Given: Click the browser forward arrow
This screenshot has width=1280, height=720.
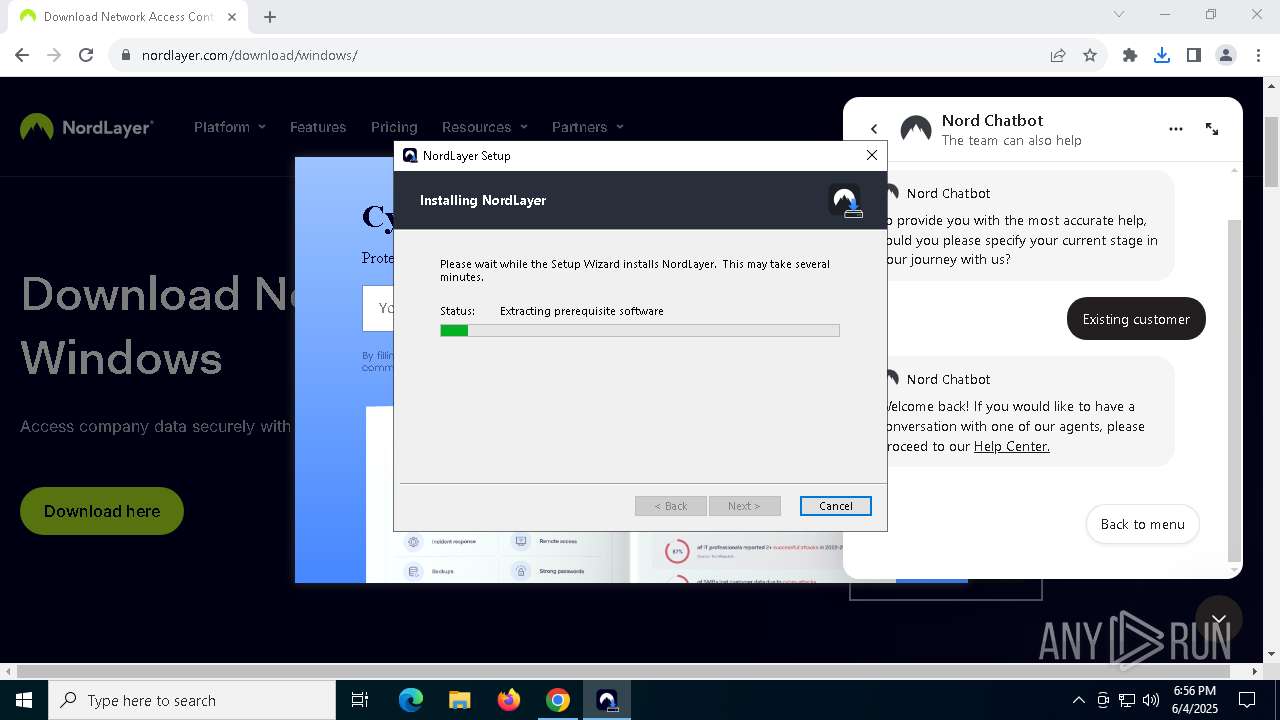Looking at the screenshot, I should click(x=54, y=55).
